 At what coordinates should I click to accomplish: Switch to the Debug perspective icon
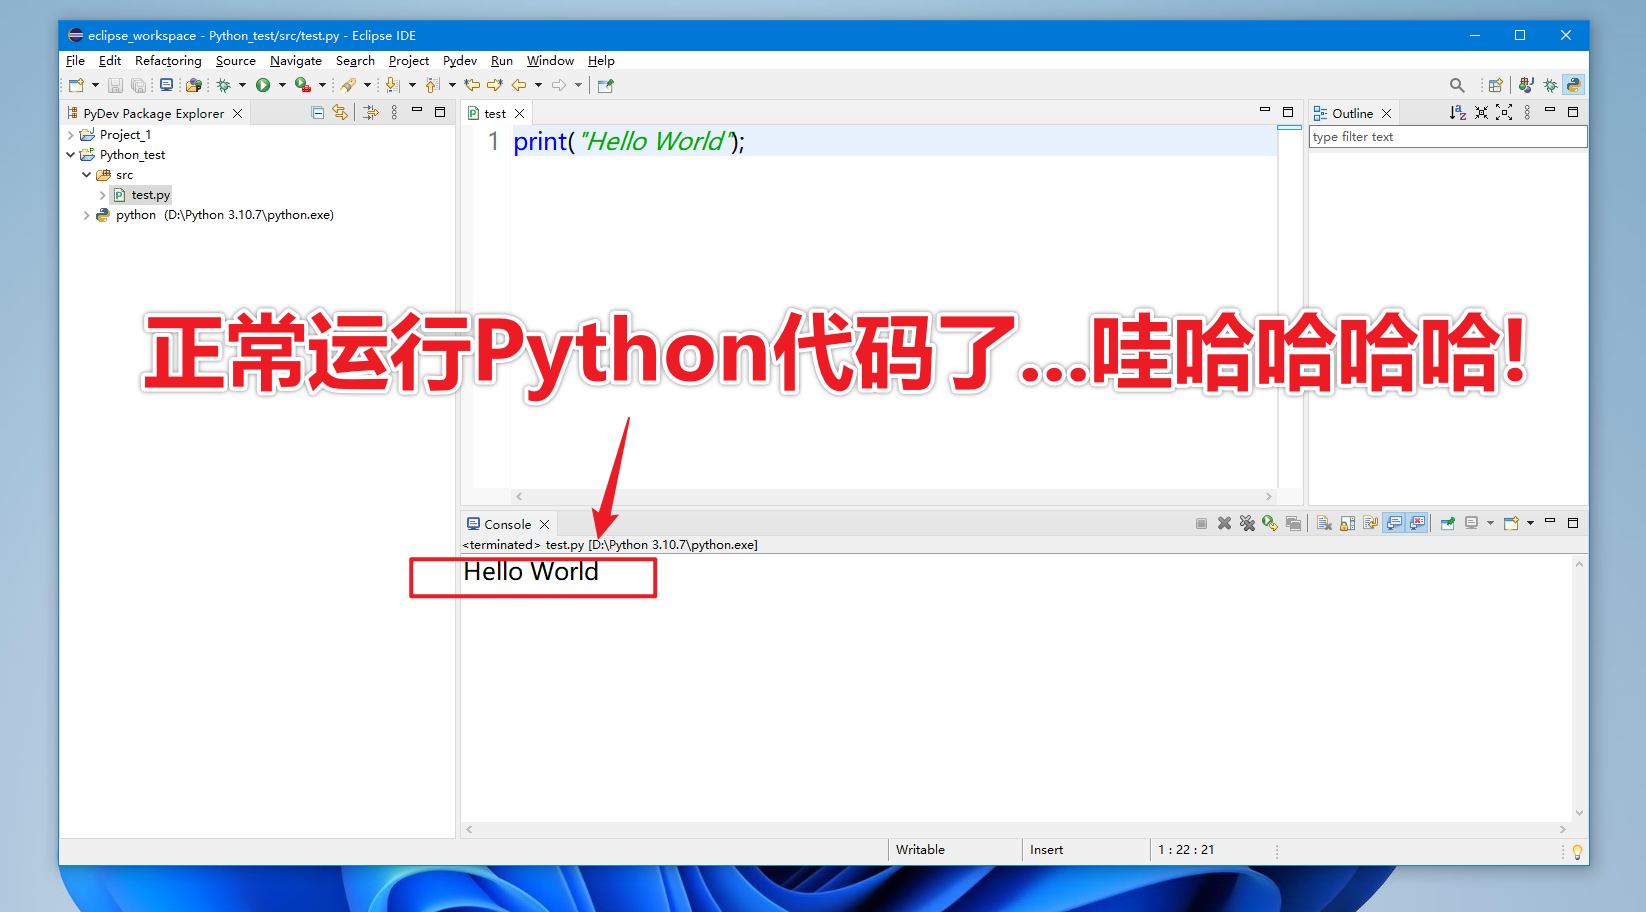pos(1550,86)
